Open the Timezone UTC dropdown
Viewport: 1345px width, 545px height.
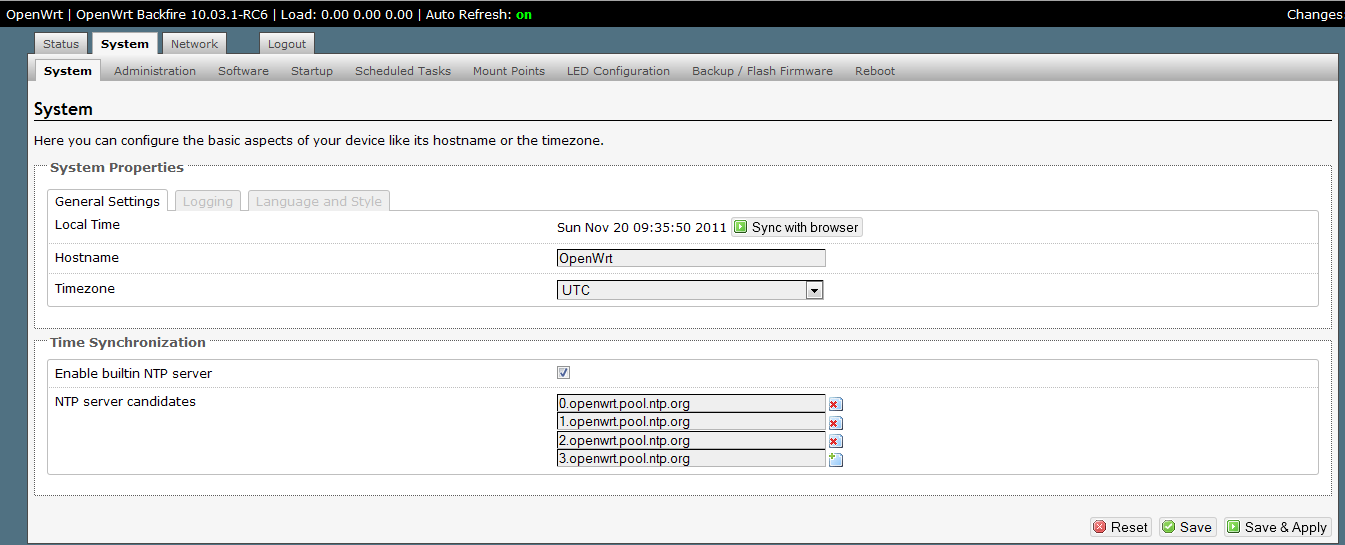pyautogui.click(x=690, y=290)
